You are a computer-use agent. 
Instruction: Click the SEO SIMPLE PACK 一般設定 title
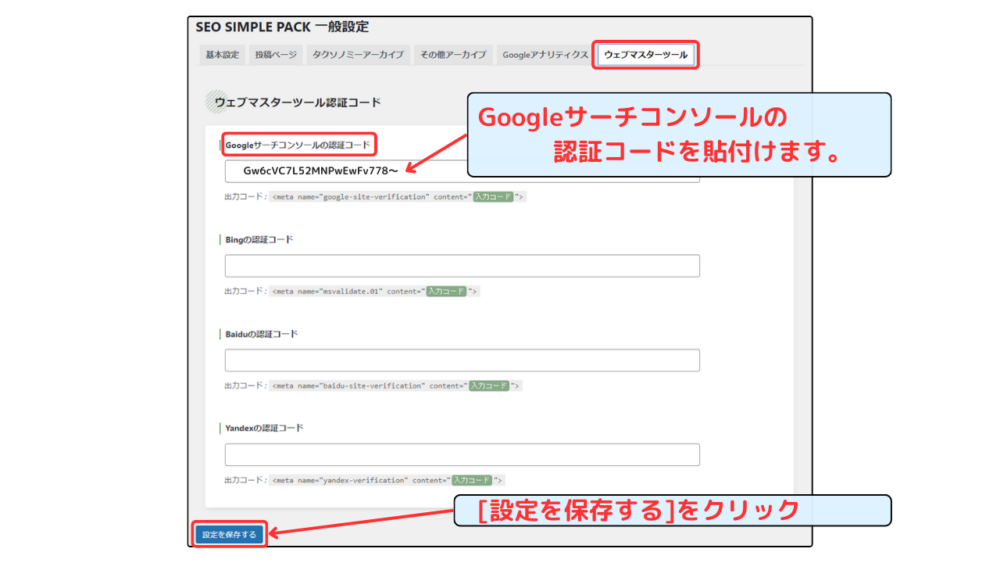tap(282, 27)
